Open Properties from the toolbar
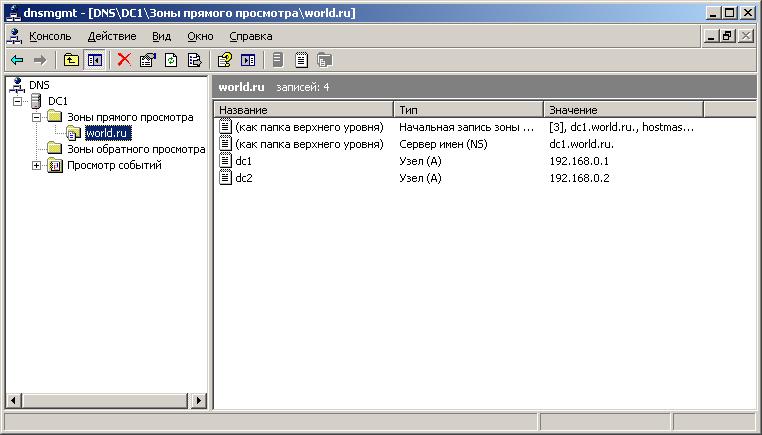This screenshot has height=435, width=762. 148,60
